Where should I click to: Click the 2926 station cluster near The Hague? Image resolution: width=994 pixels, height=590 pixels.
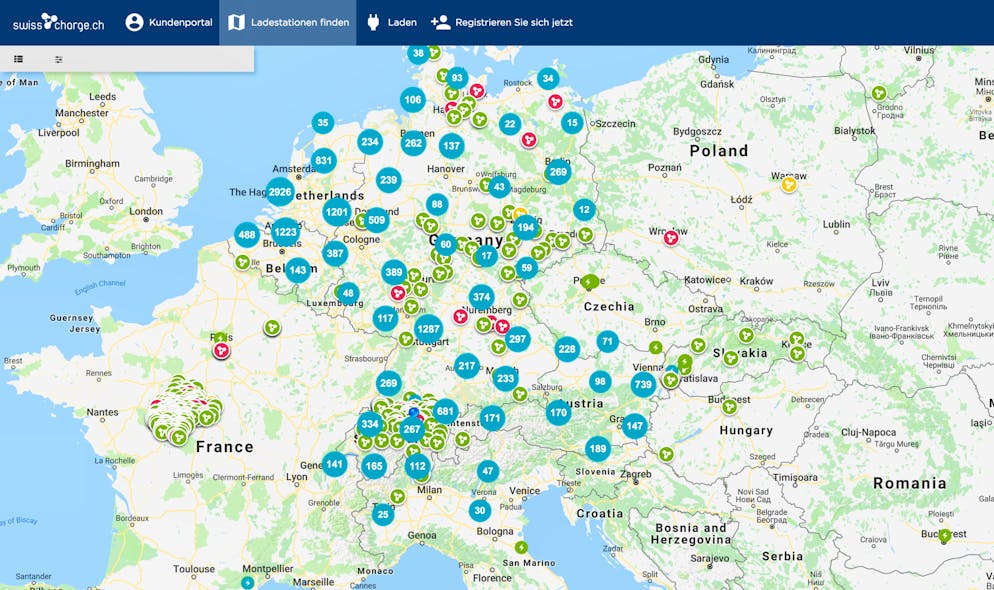click(x=280, y=191)
